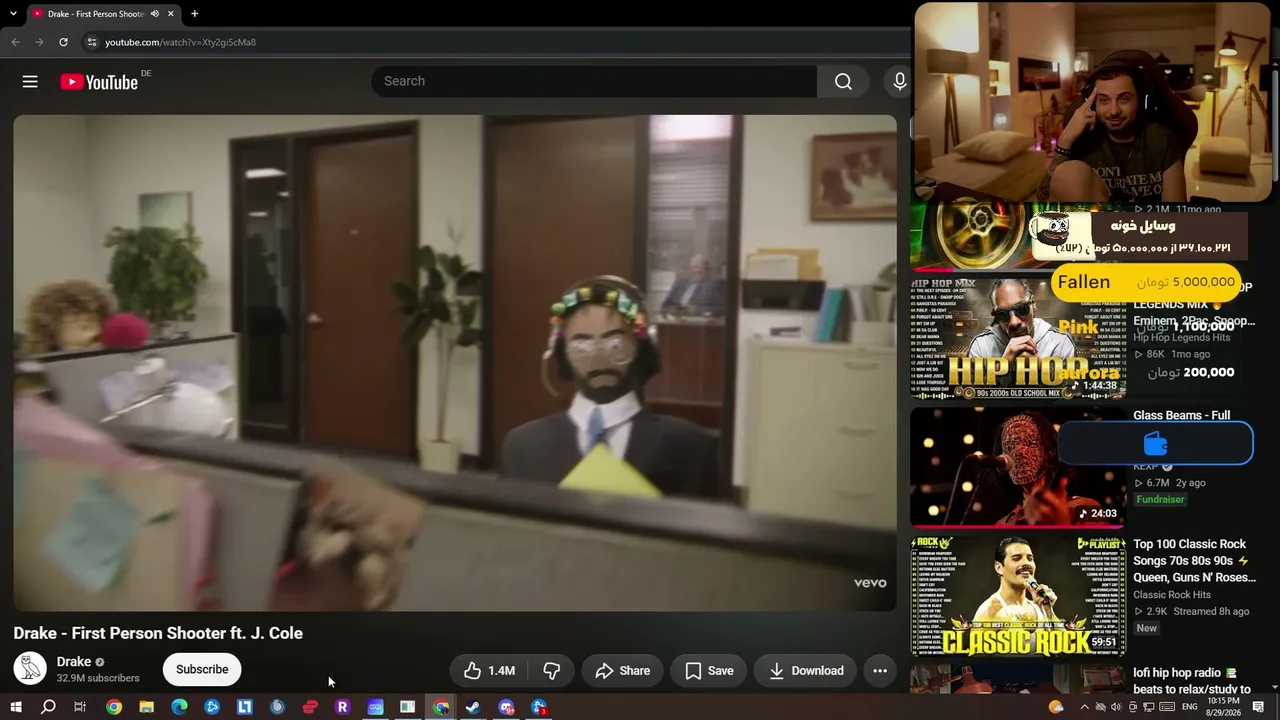Close the Drake YouTube tab
This screenshot has height=720, width=1280.
[171, 14]
